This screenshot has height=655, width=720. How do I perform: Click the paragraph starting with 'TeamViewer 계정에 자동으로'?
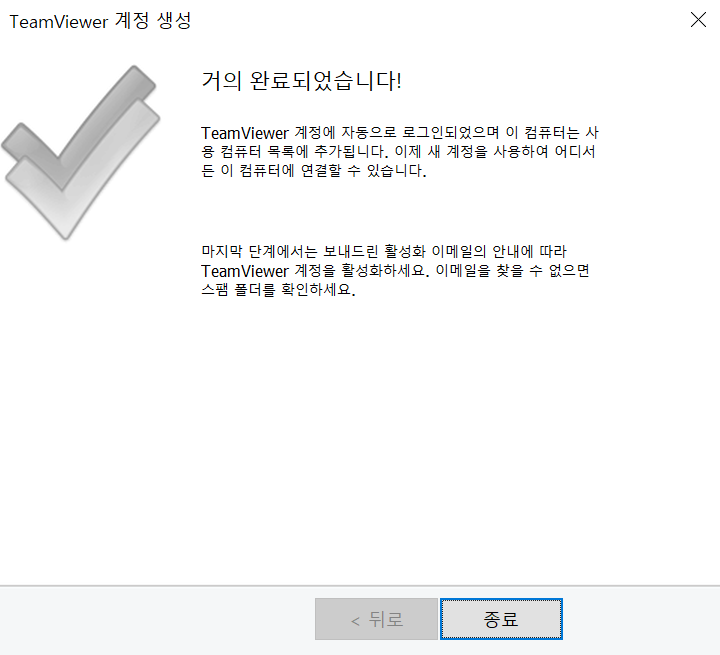click(399, 152)
